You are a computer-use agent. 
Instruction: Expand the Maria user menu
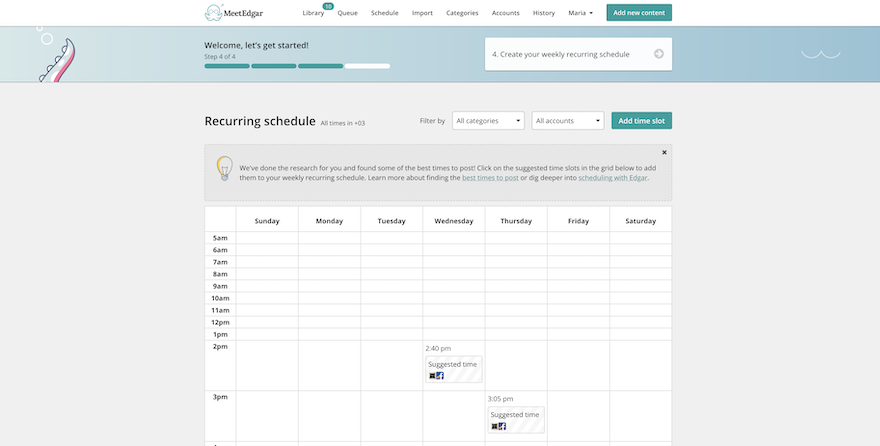580,13
